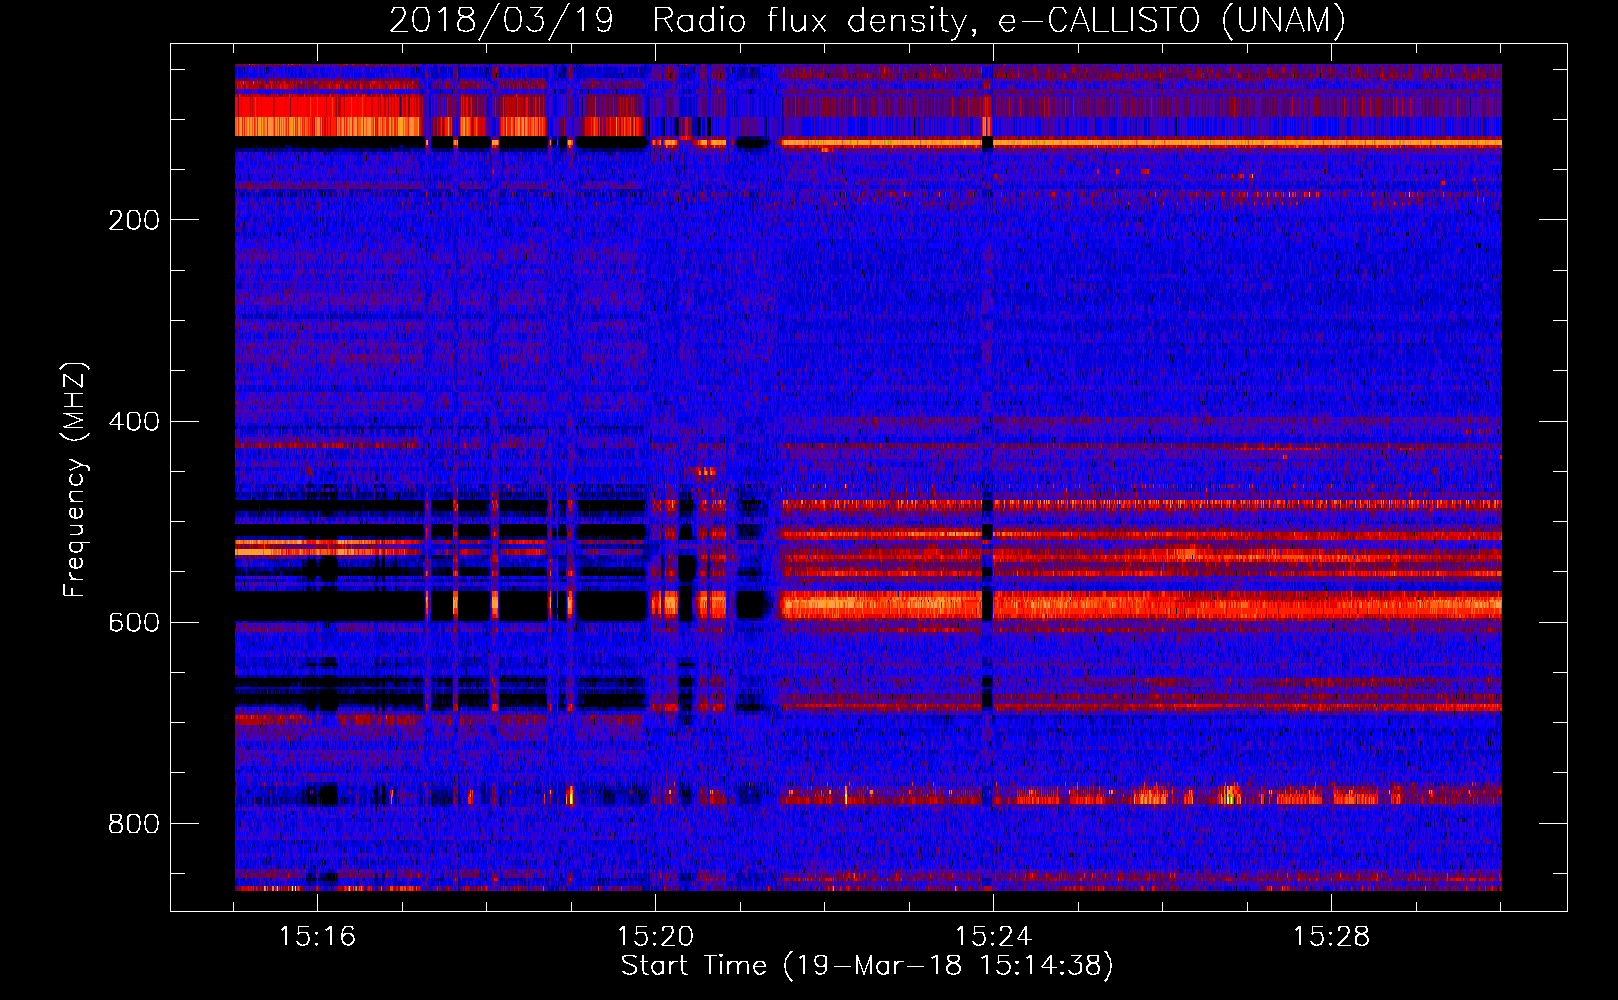The width and height of the screenshot is (1618, 1000).
Task: Click the '200' frequency tick label
Action: (x=134, y=220)
